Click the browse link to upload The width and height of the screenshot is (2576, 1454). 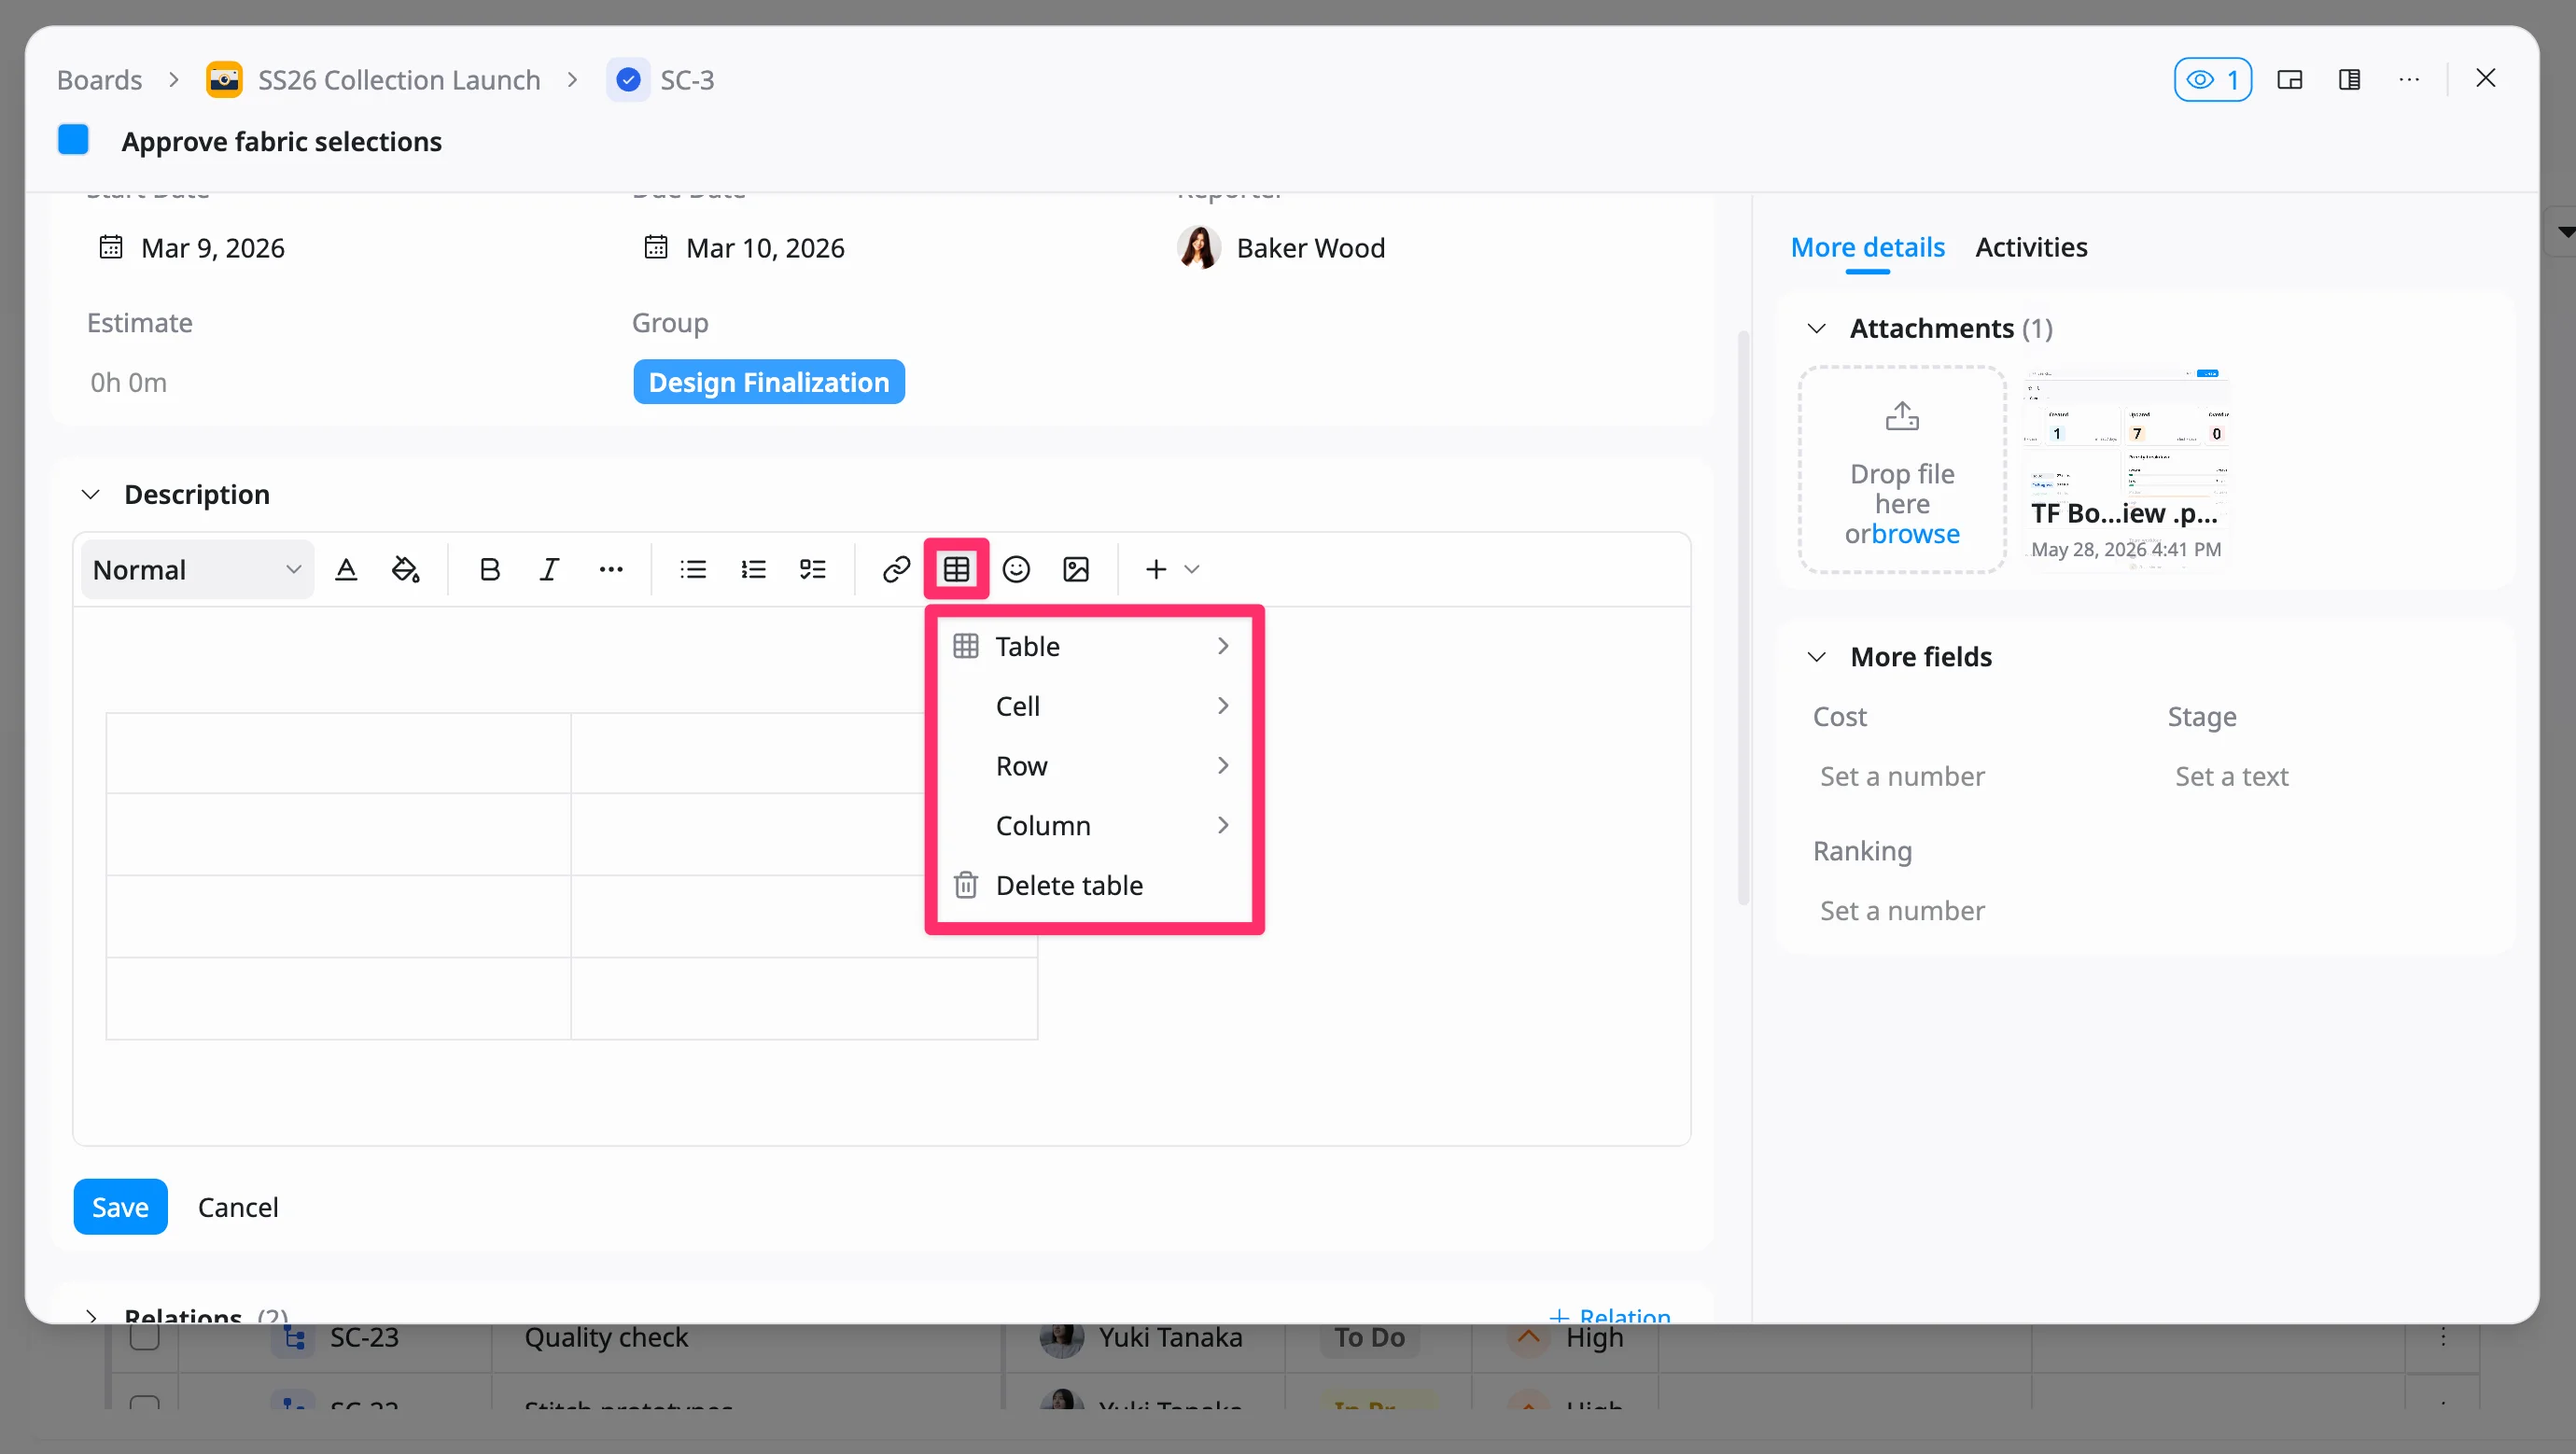[x=1915, y=534]
